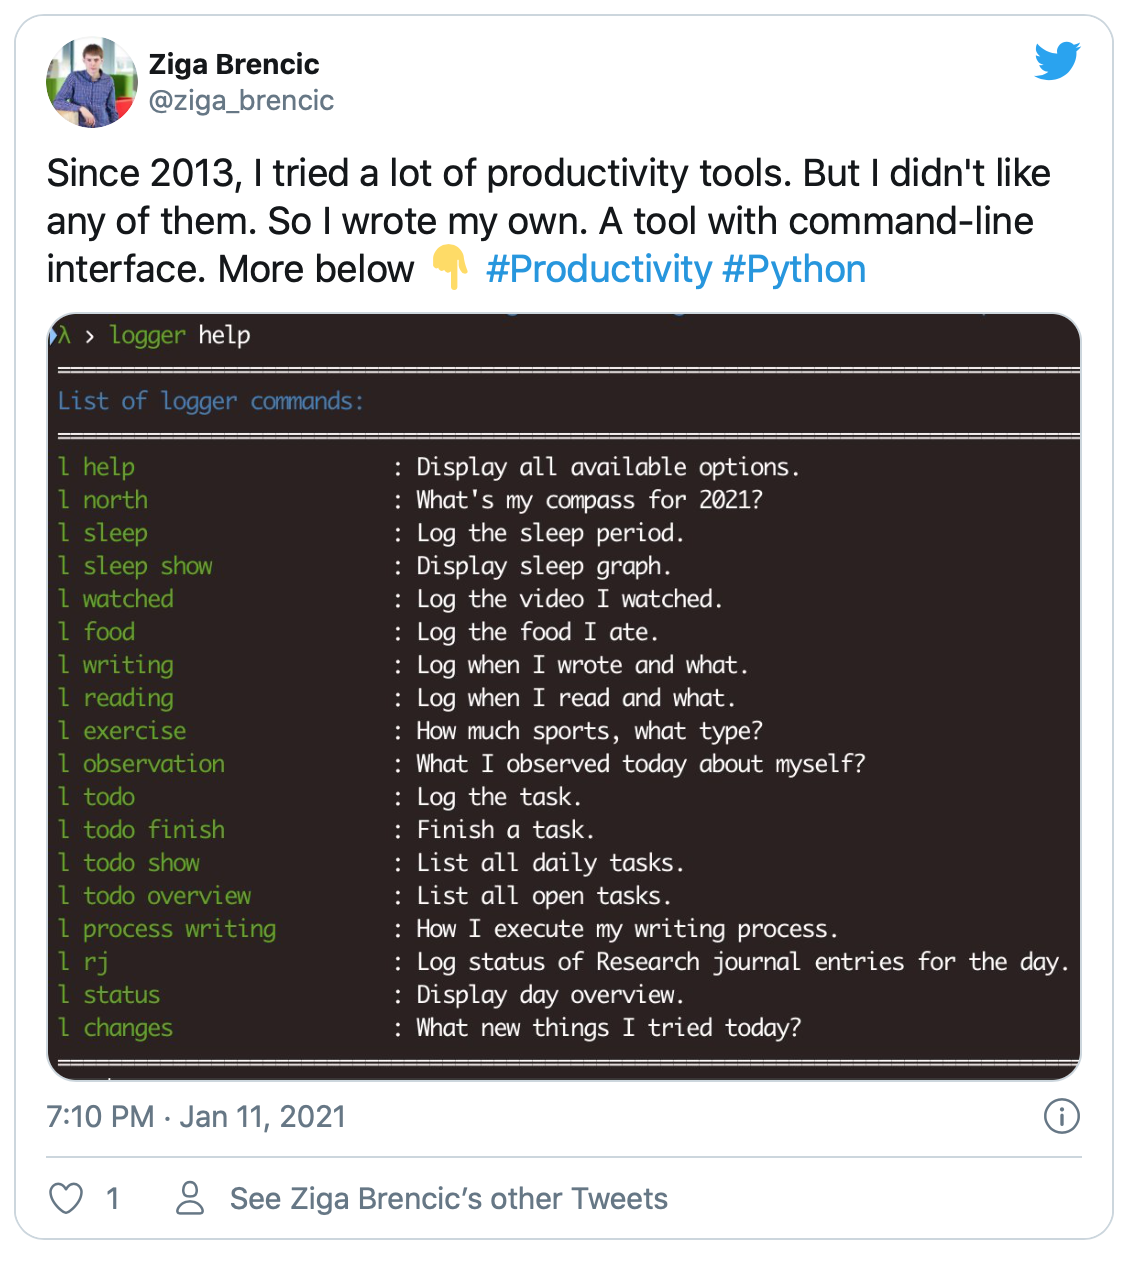
Task: Open the #Python hashtag link
Action: (793, 269)
